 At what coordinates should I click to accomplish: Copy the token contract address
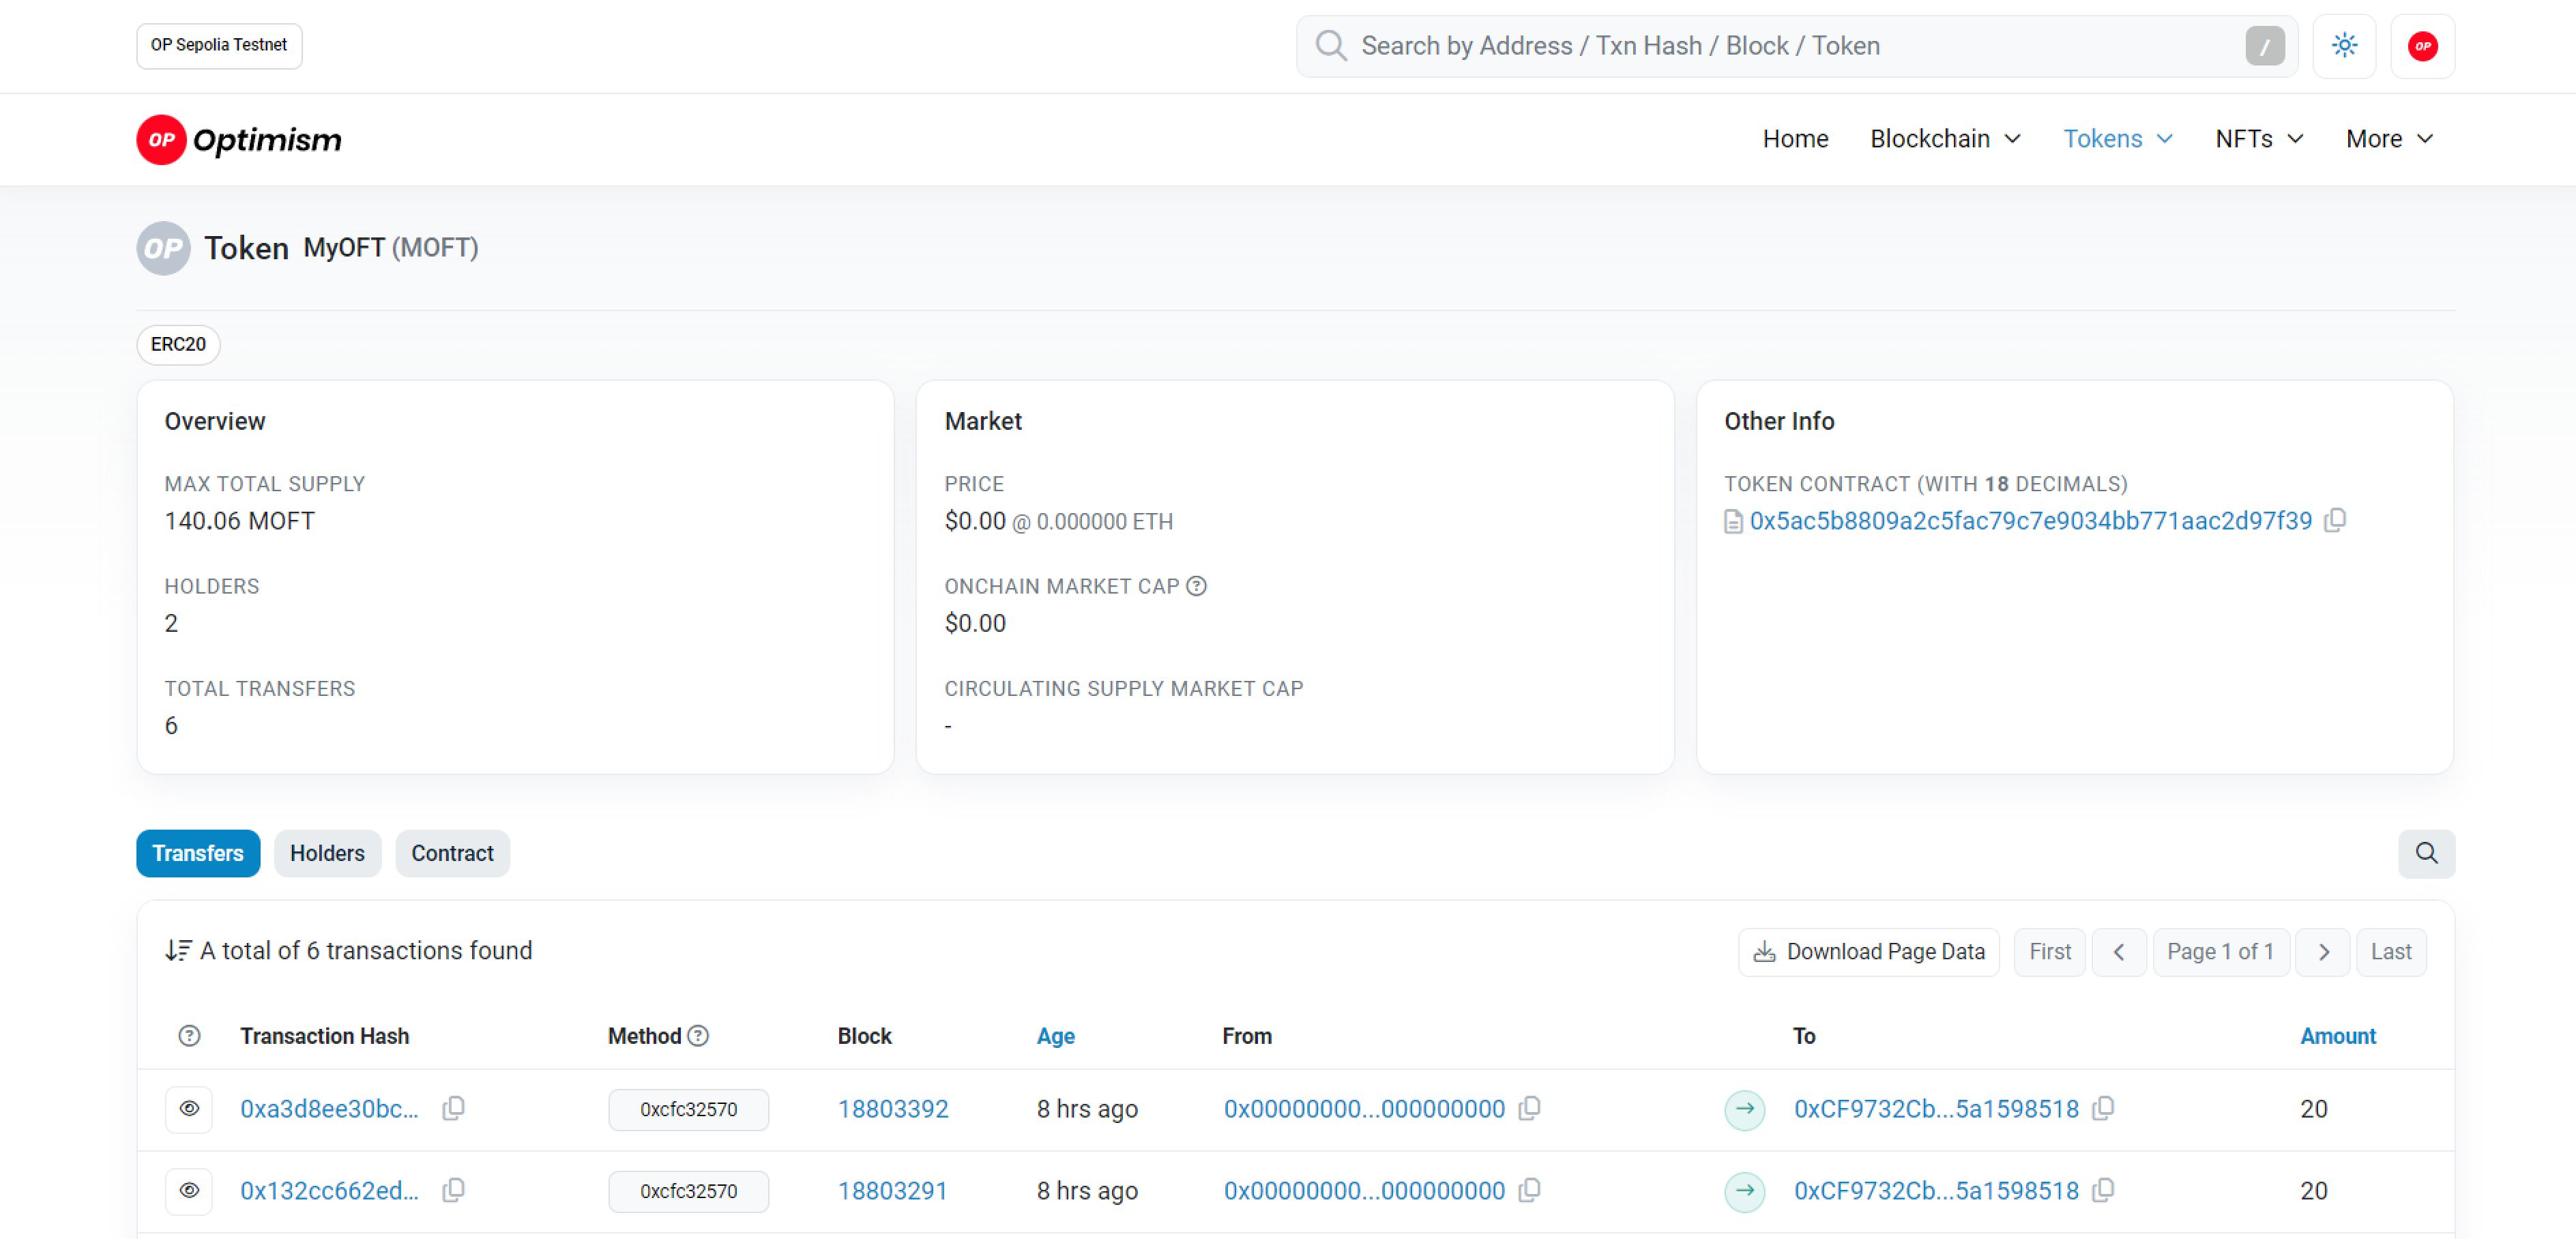click(x=2335, y=520)
